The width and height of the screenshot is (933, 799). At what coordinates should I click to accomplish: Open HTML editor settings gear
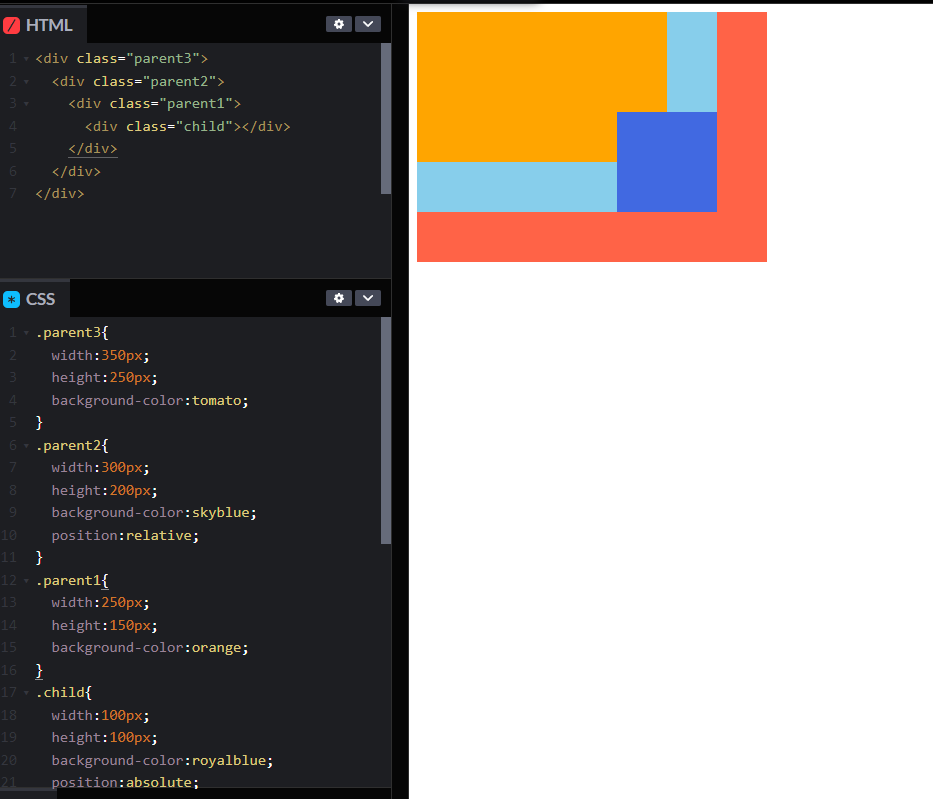point(339,24)
